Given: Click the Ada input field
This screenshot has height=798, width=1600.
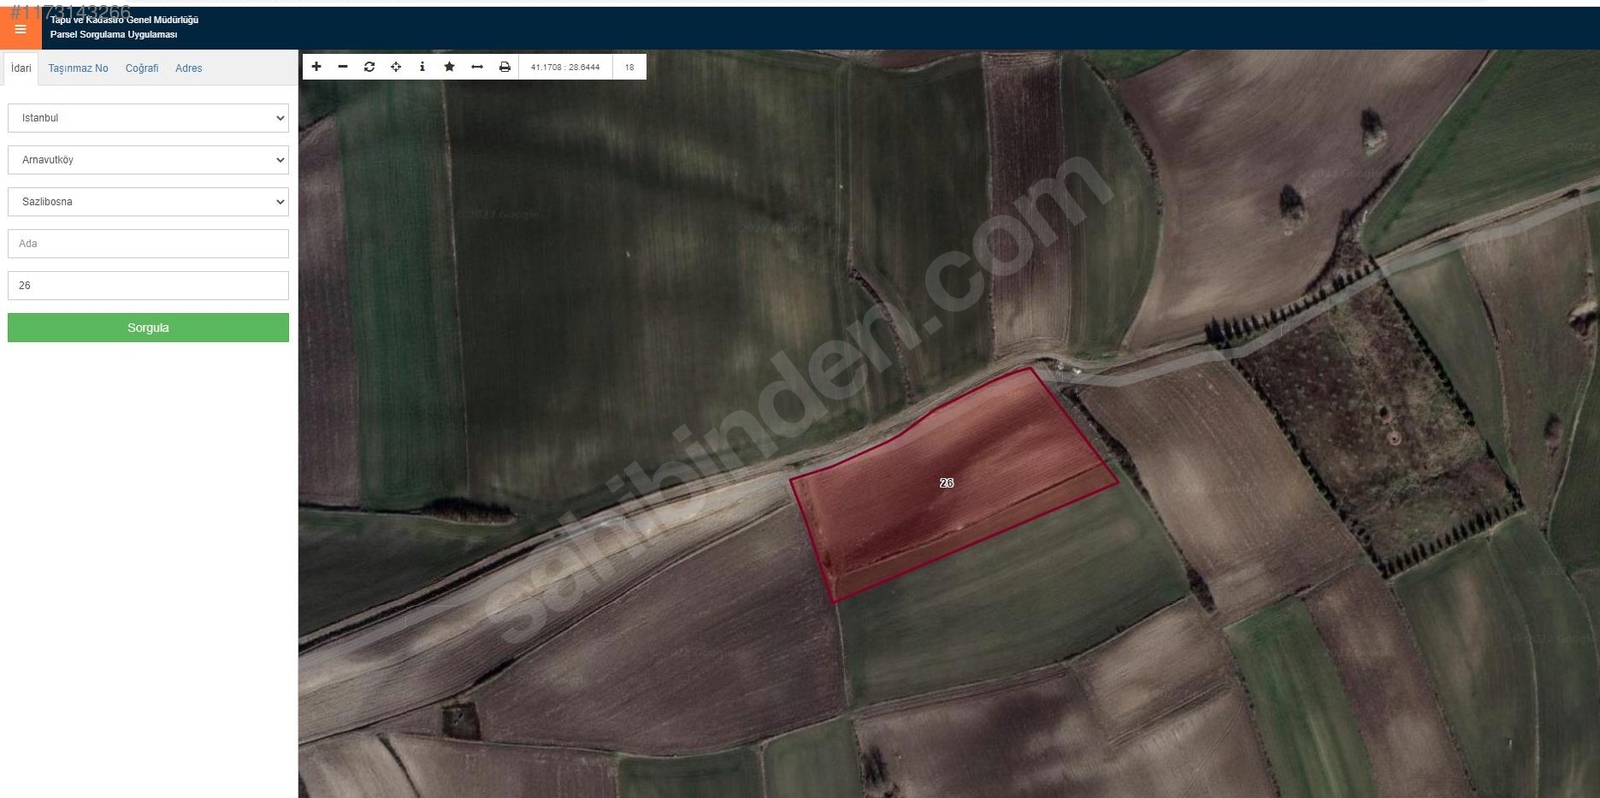Looking at the screenshot, I should click(148, 244).
